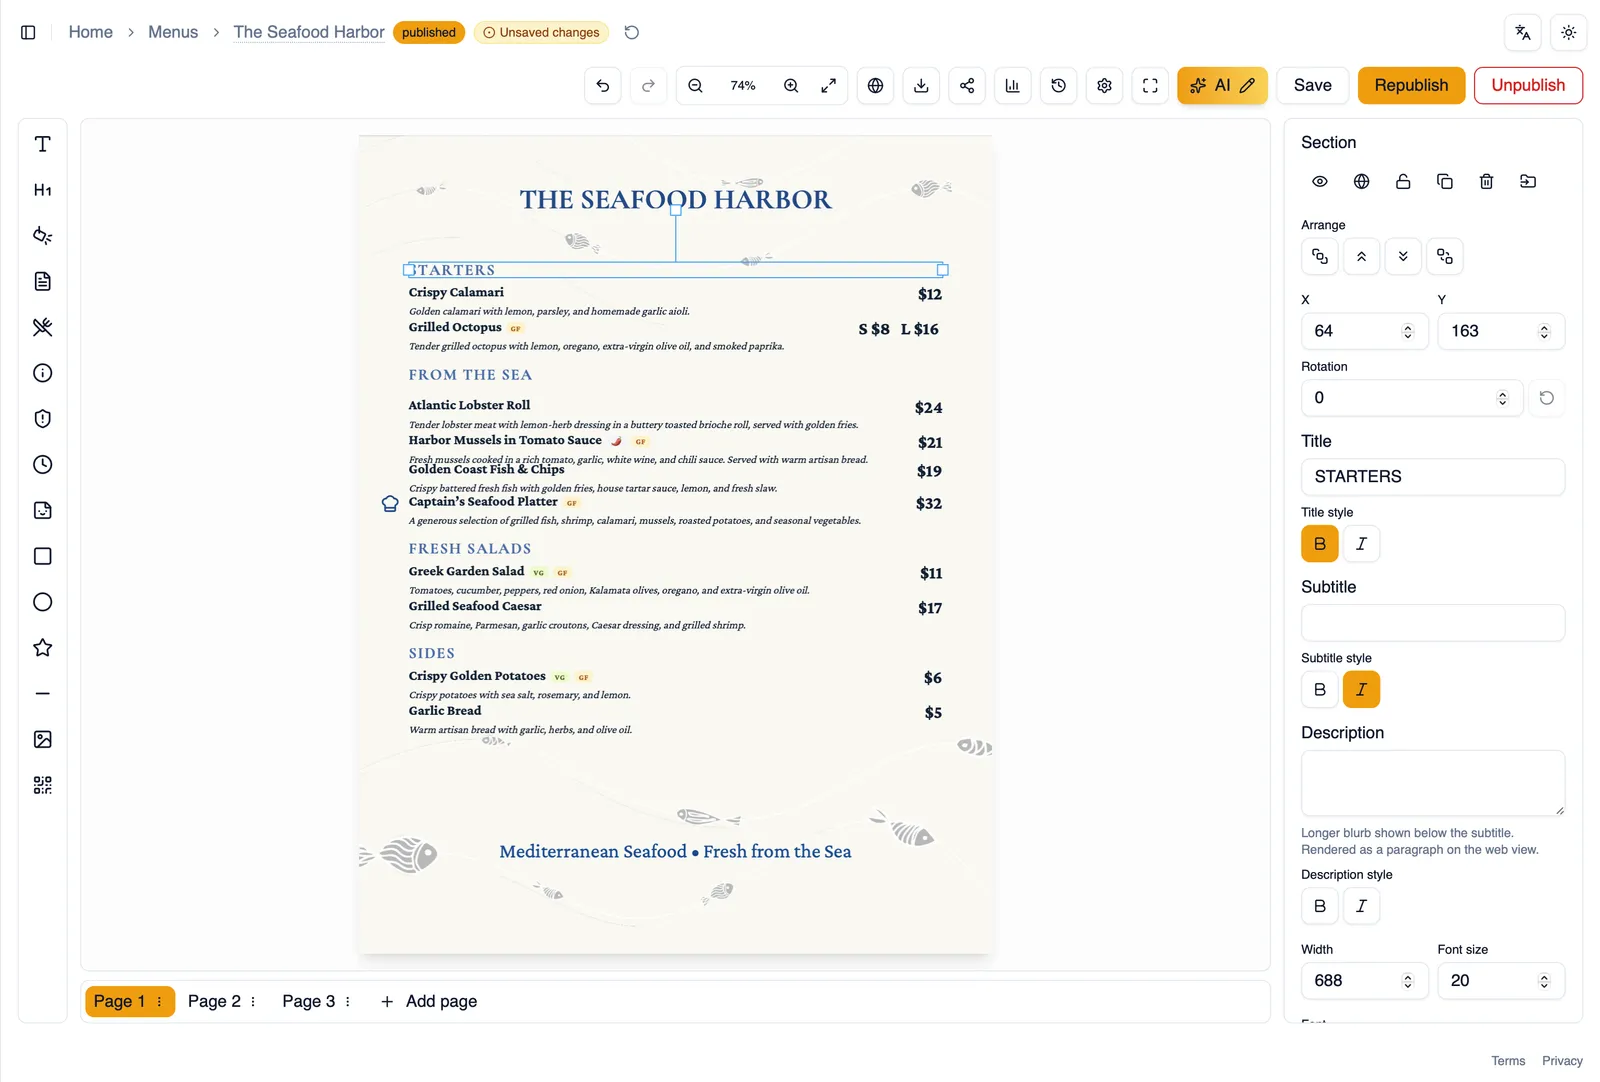Select the Text tool in left sidebar
The height and width of the screenshot is (1082, 1600).
[x=42, y=144]
